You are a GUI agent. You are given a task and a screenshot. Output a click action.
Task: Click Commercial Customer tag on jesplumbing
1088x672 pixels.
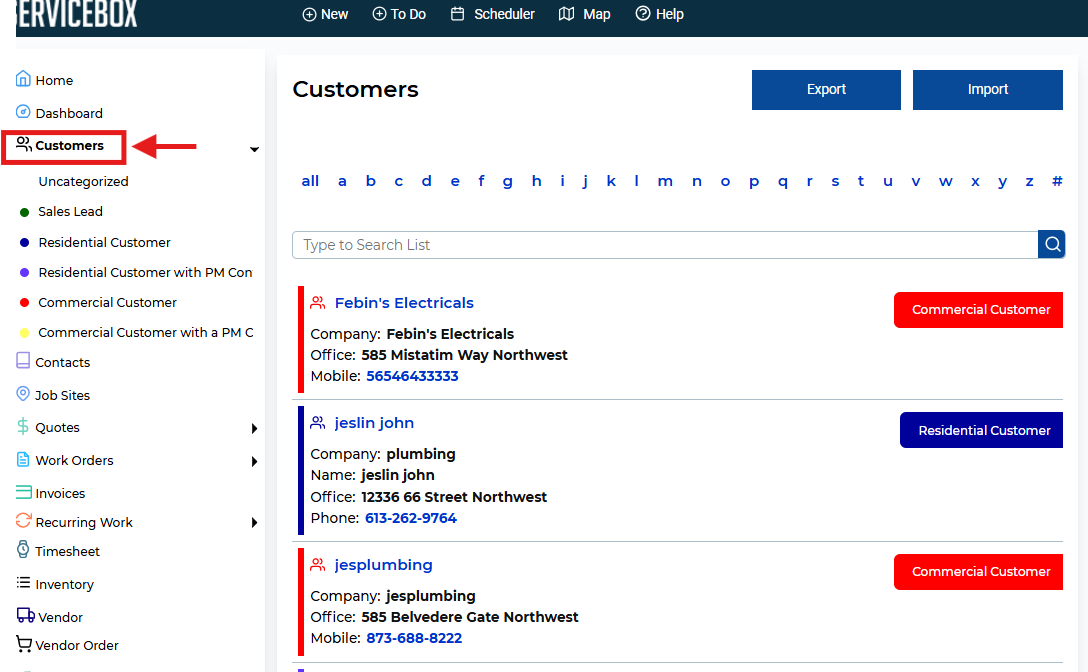[978, 571]
